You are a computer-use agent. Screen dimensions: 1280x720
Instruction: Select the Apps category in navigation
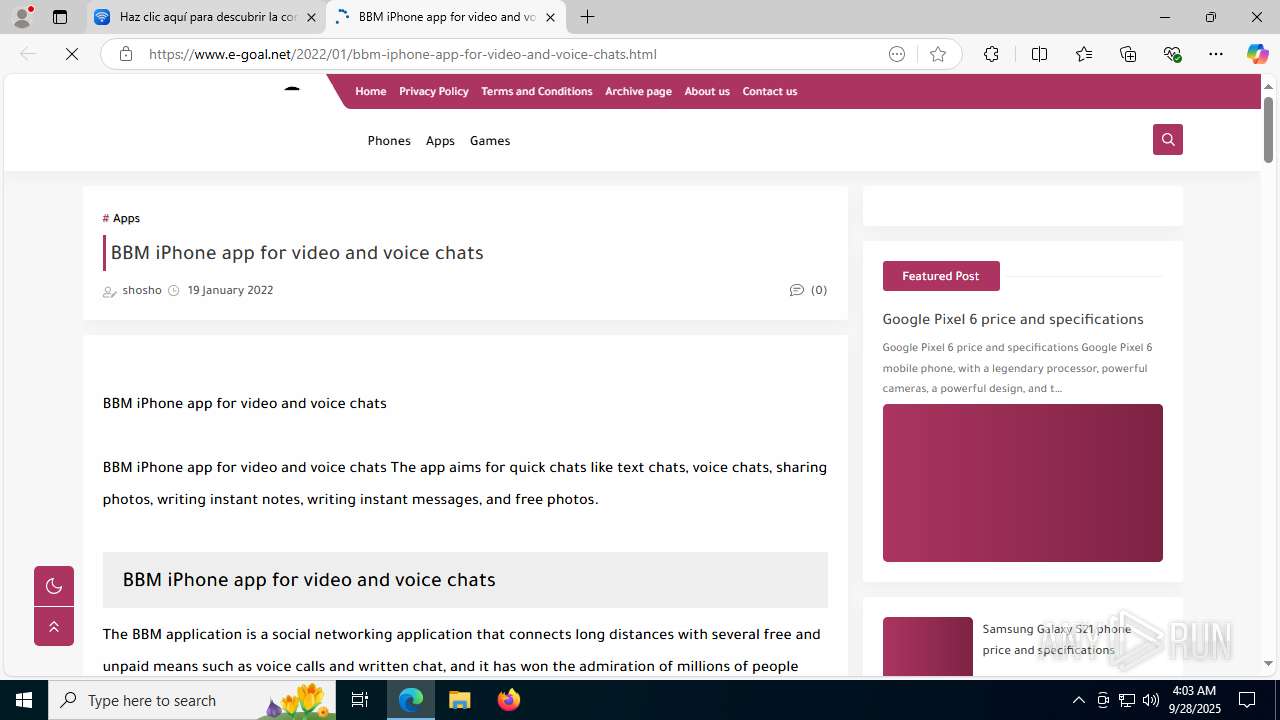pyautogui.click(x=440, y=141)
